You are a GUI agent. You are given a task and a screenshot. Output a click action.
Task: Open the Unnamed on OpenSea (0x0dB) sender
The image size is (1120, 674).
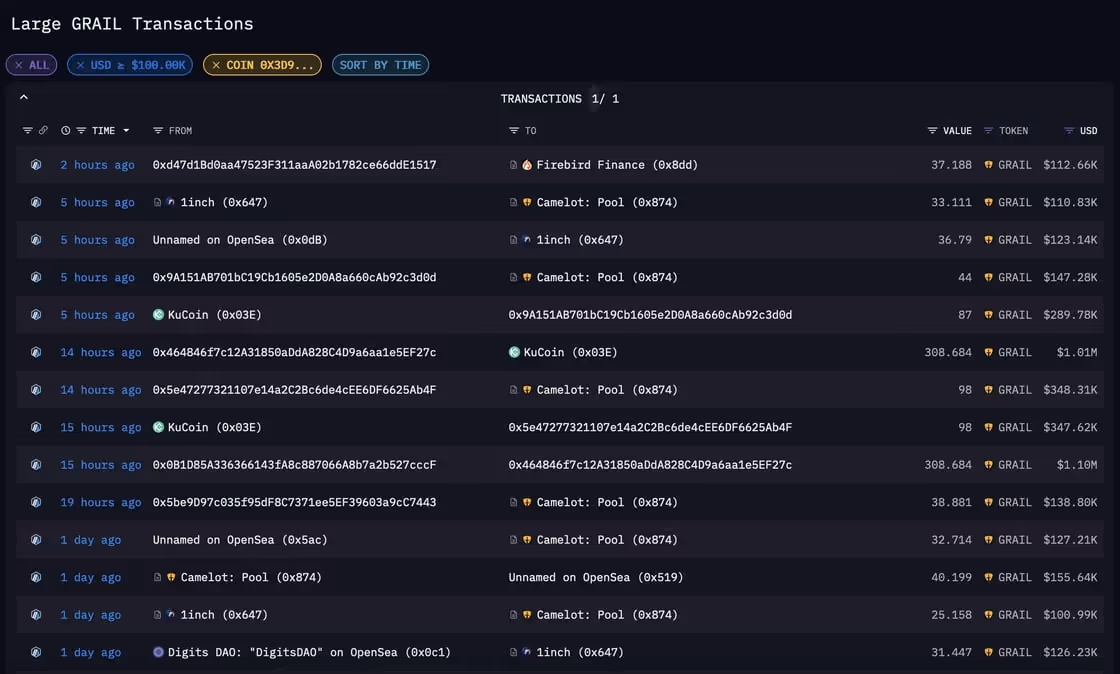[240, 240]
